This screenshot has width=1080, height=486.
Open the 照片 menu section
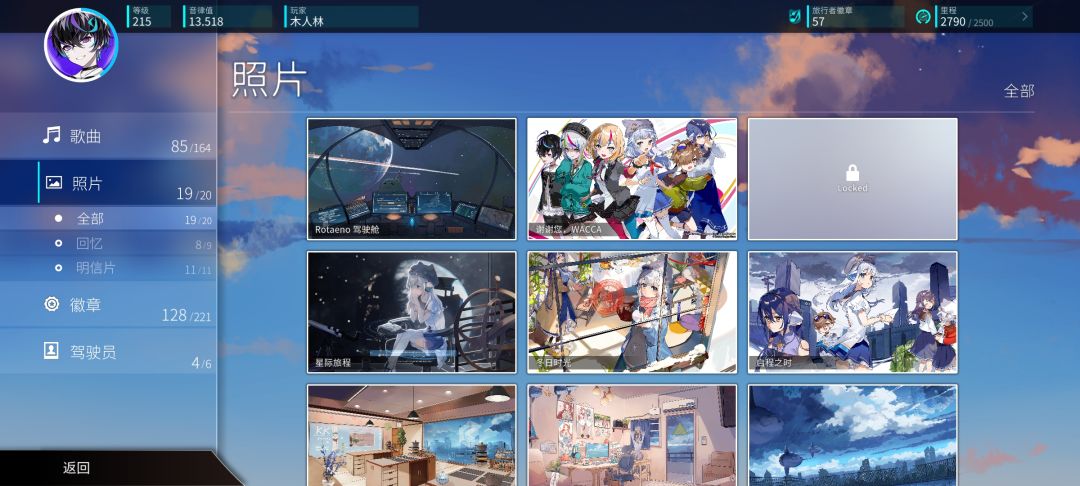click(x=108, y=182)
